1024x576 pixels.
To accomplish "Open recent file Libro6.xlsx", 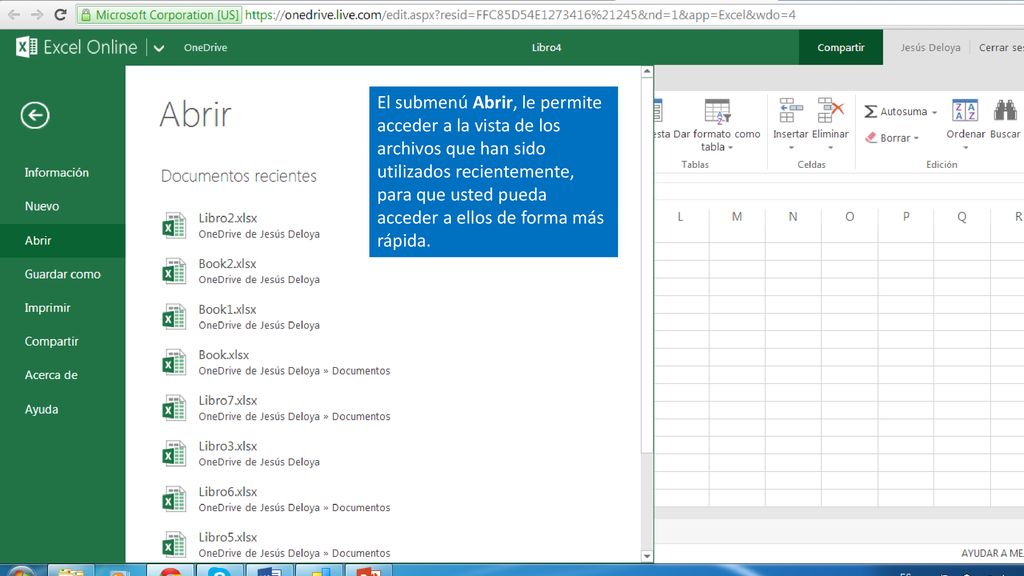I will pos(228,492).
